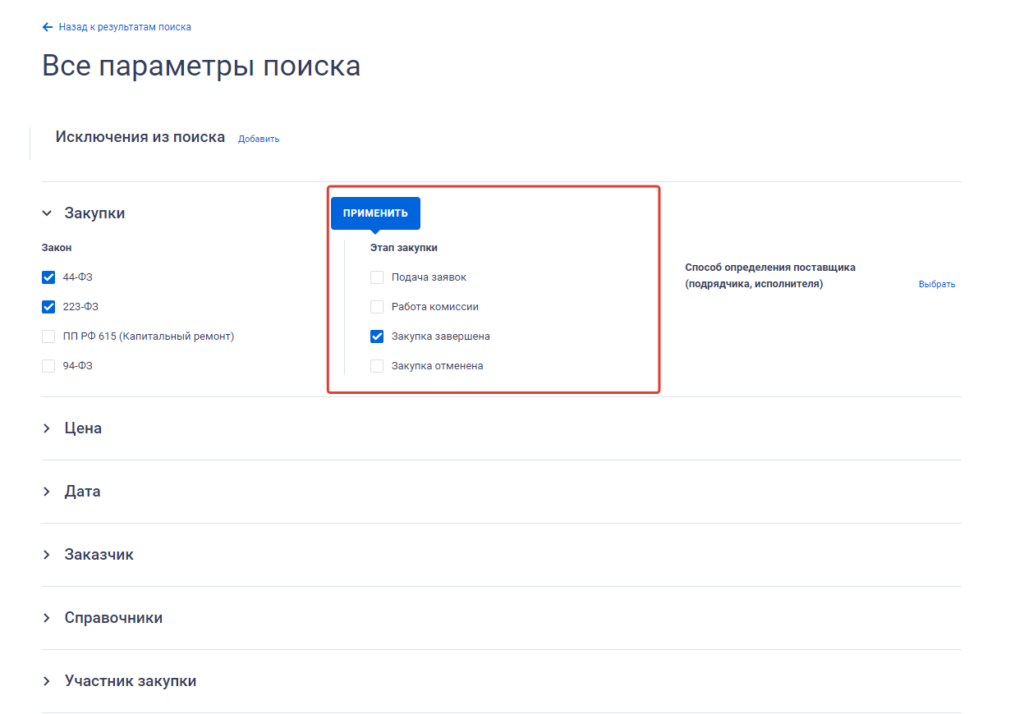Tick the Подача заявок checkbox
The height and width of the screenshot is (714, 1024).
[x=377, y=277]
